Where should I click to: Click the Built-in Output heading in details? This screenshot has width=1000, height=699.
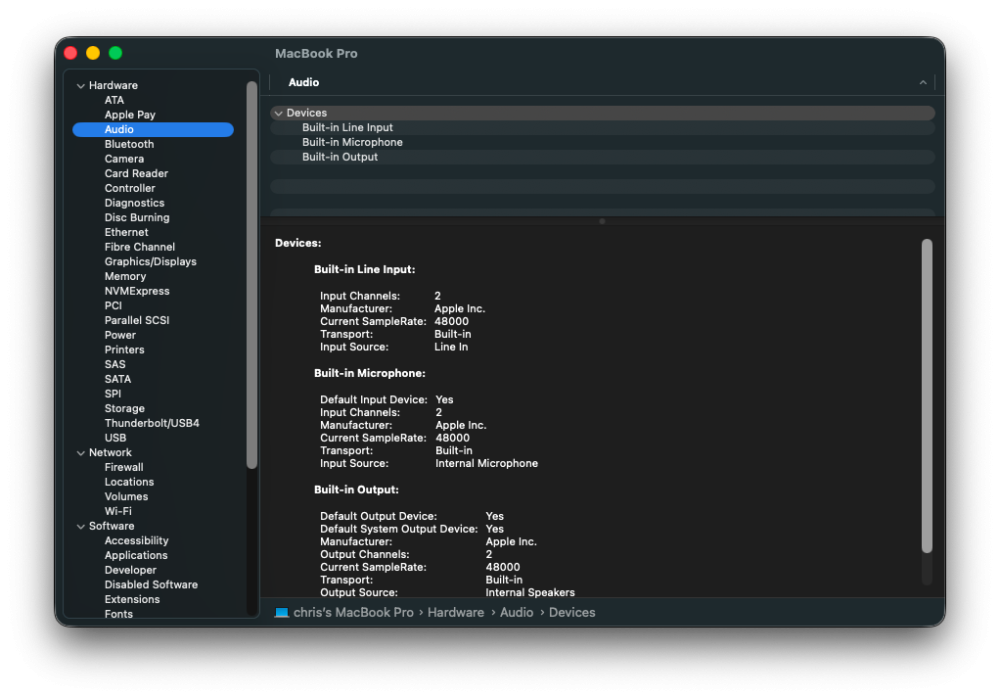click(x=357, y=490)
